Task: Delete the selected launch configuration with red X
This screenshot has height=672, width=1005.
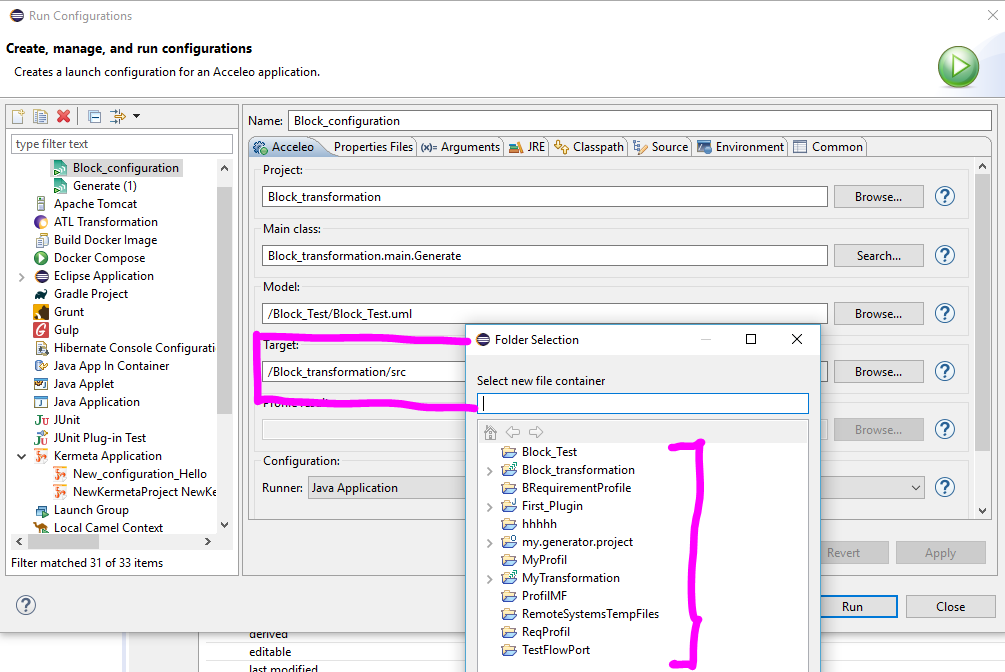Action: [63, 116]
